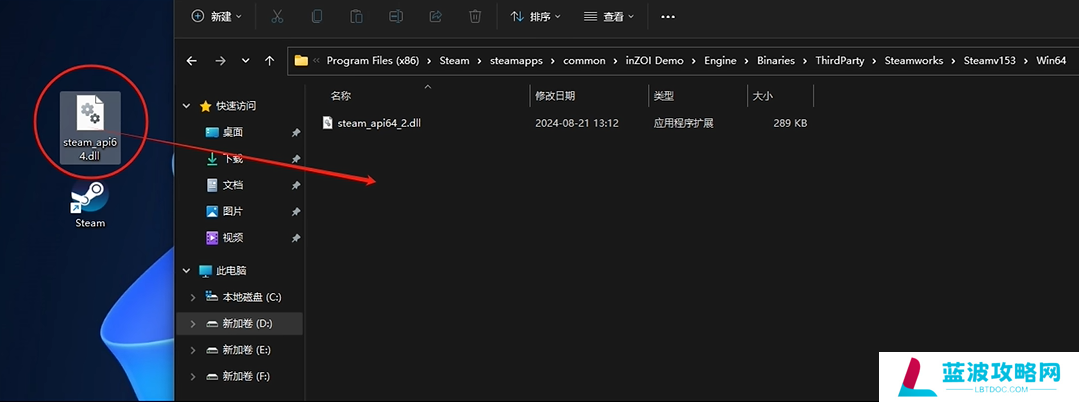Screen dimensions: 1079x402
Task: Go back with the left arrow
Action: [x=192, y=61]
